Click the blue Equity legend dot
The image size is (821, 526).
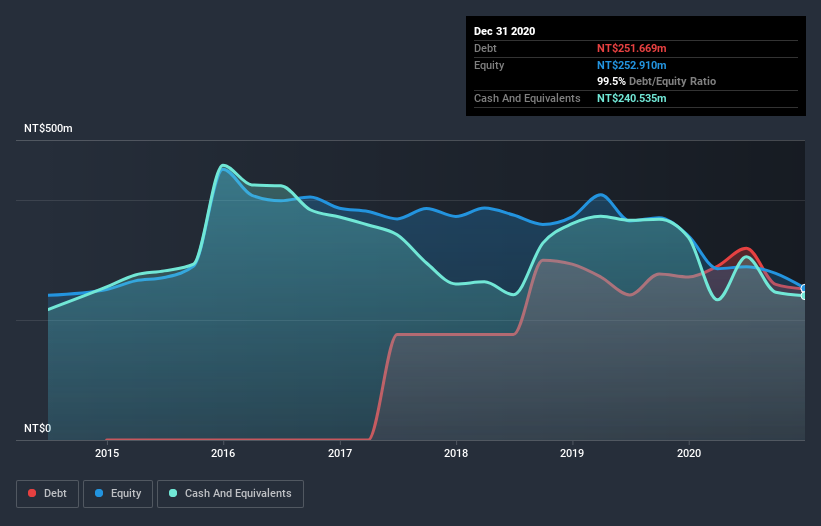[x=99, y=493]
